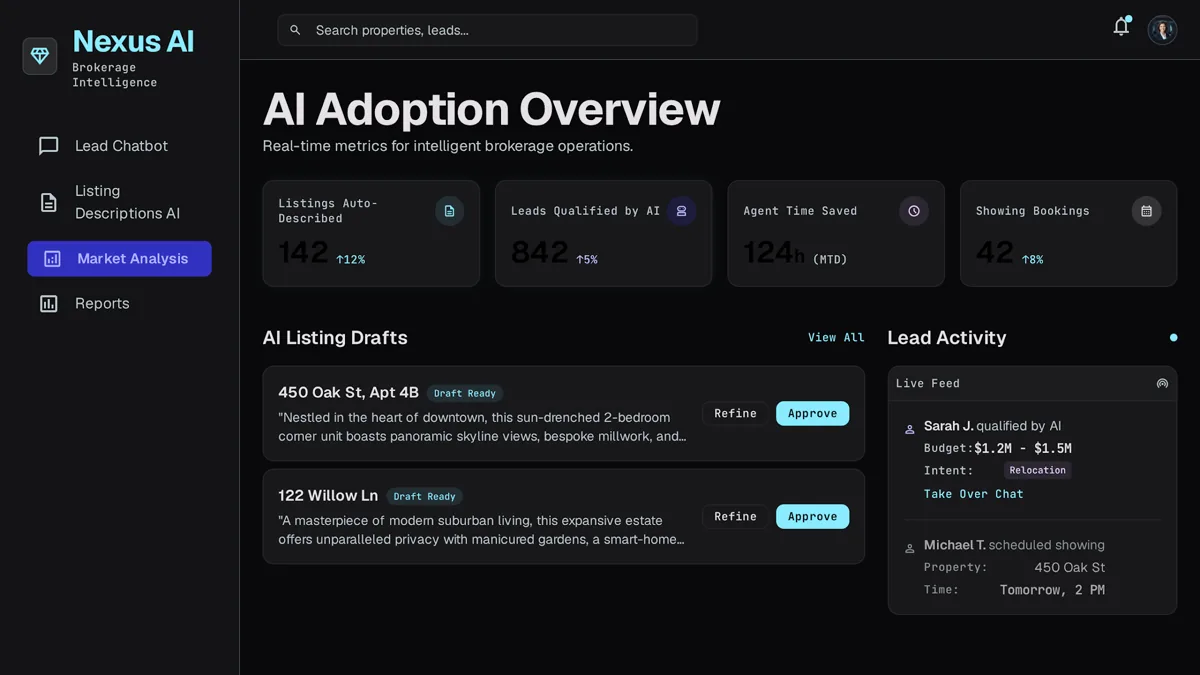Click into Search properties, leads field
1200x675 pixels.
[487, 30]
